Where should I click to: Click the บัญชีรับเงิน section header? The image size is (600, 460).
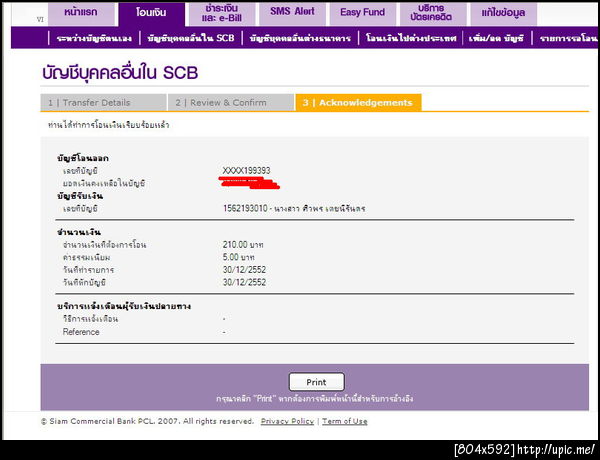80,196
